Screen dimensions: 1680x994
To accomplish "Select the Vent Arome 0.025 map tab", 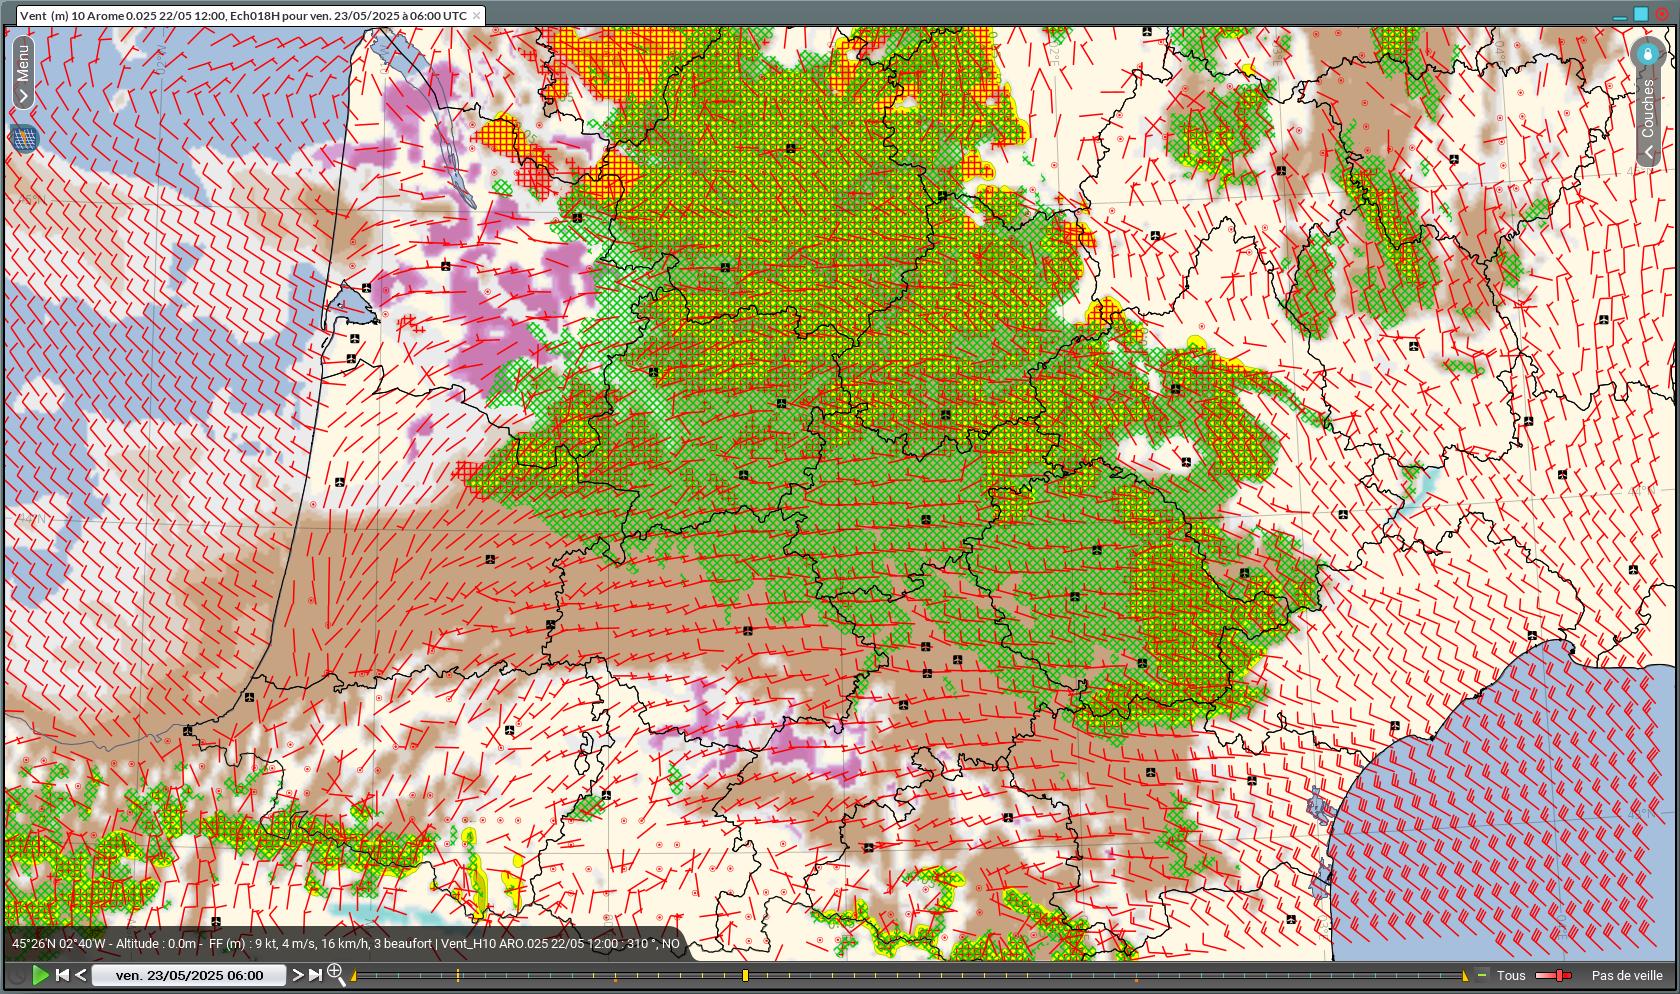I will (242, 16).
